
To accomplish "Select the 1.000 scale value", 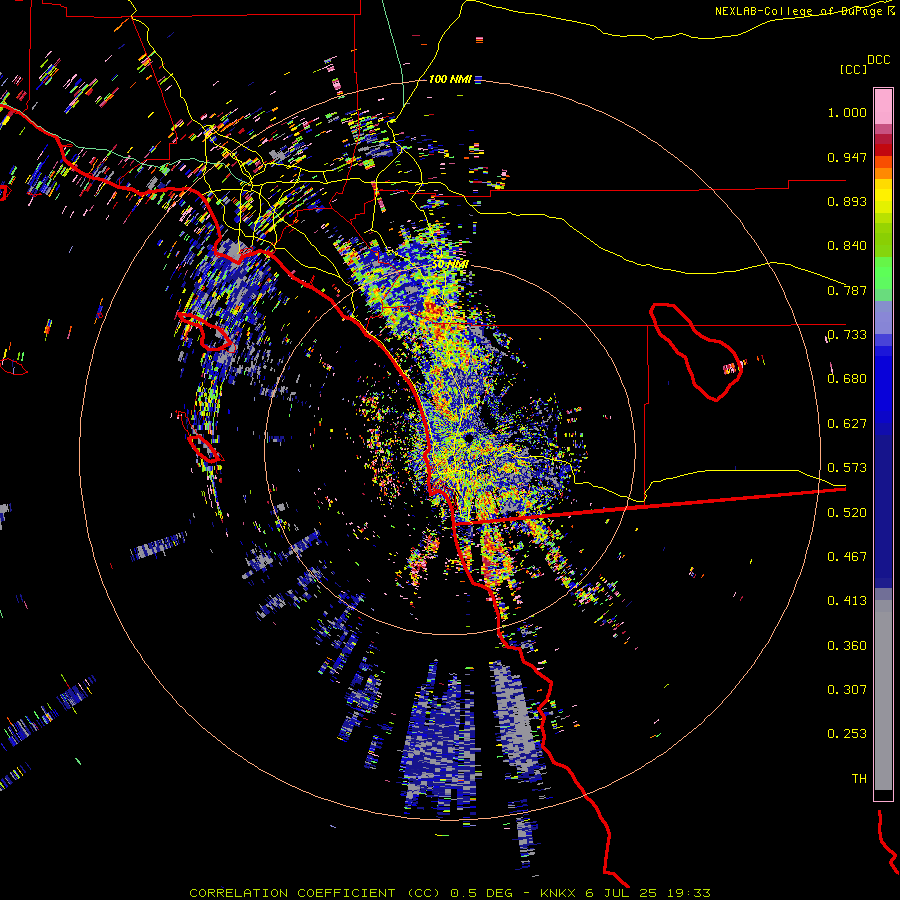I will tap(847, 112).
